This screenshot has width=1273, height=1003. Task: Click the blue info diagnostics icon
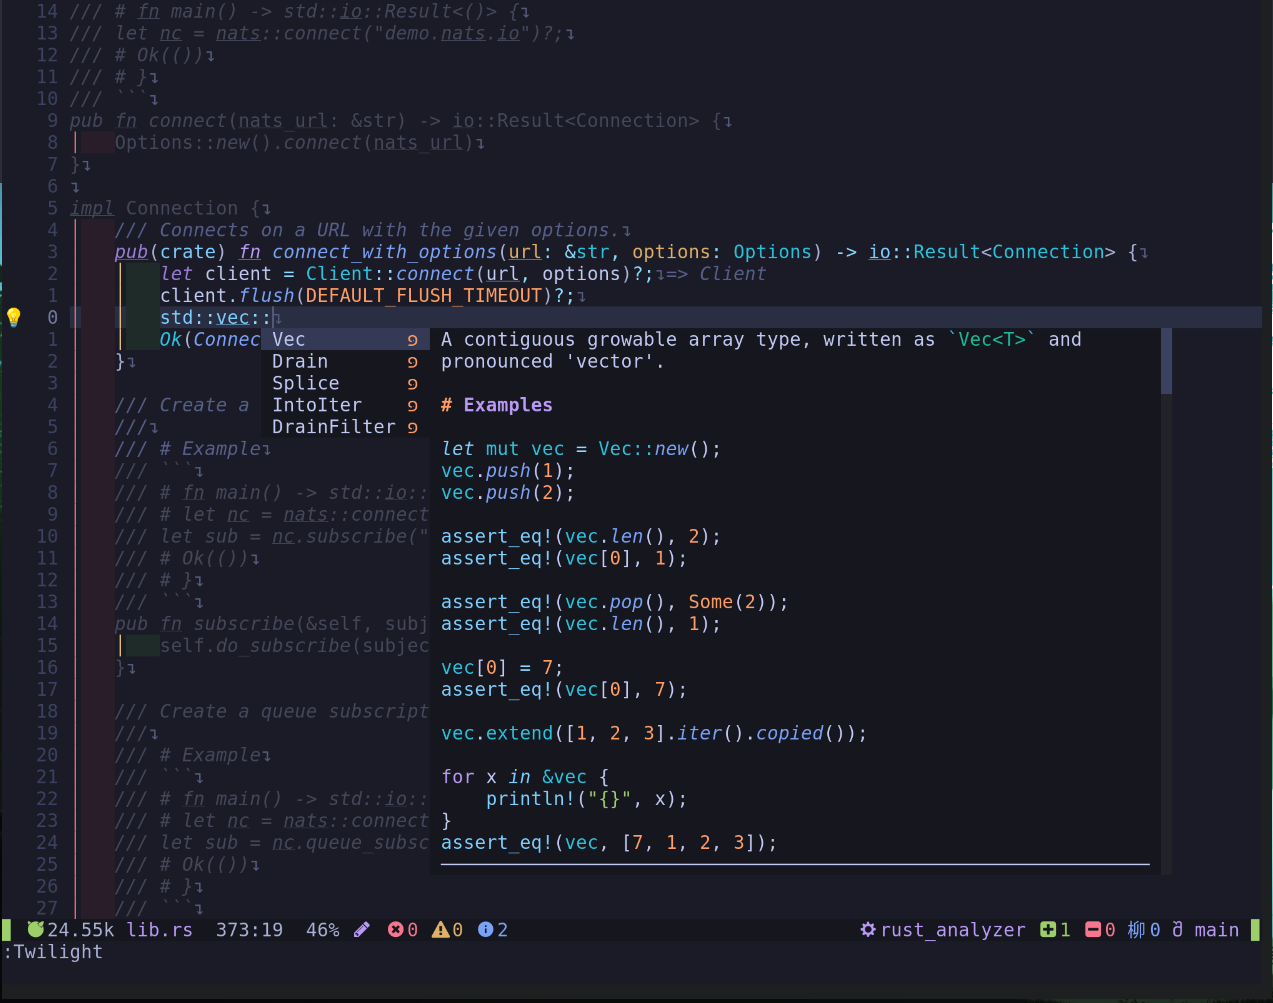[485, 930]
